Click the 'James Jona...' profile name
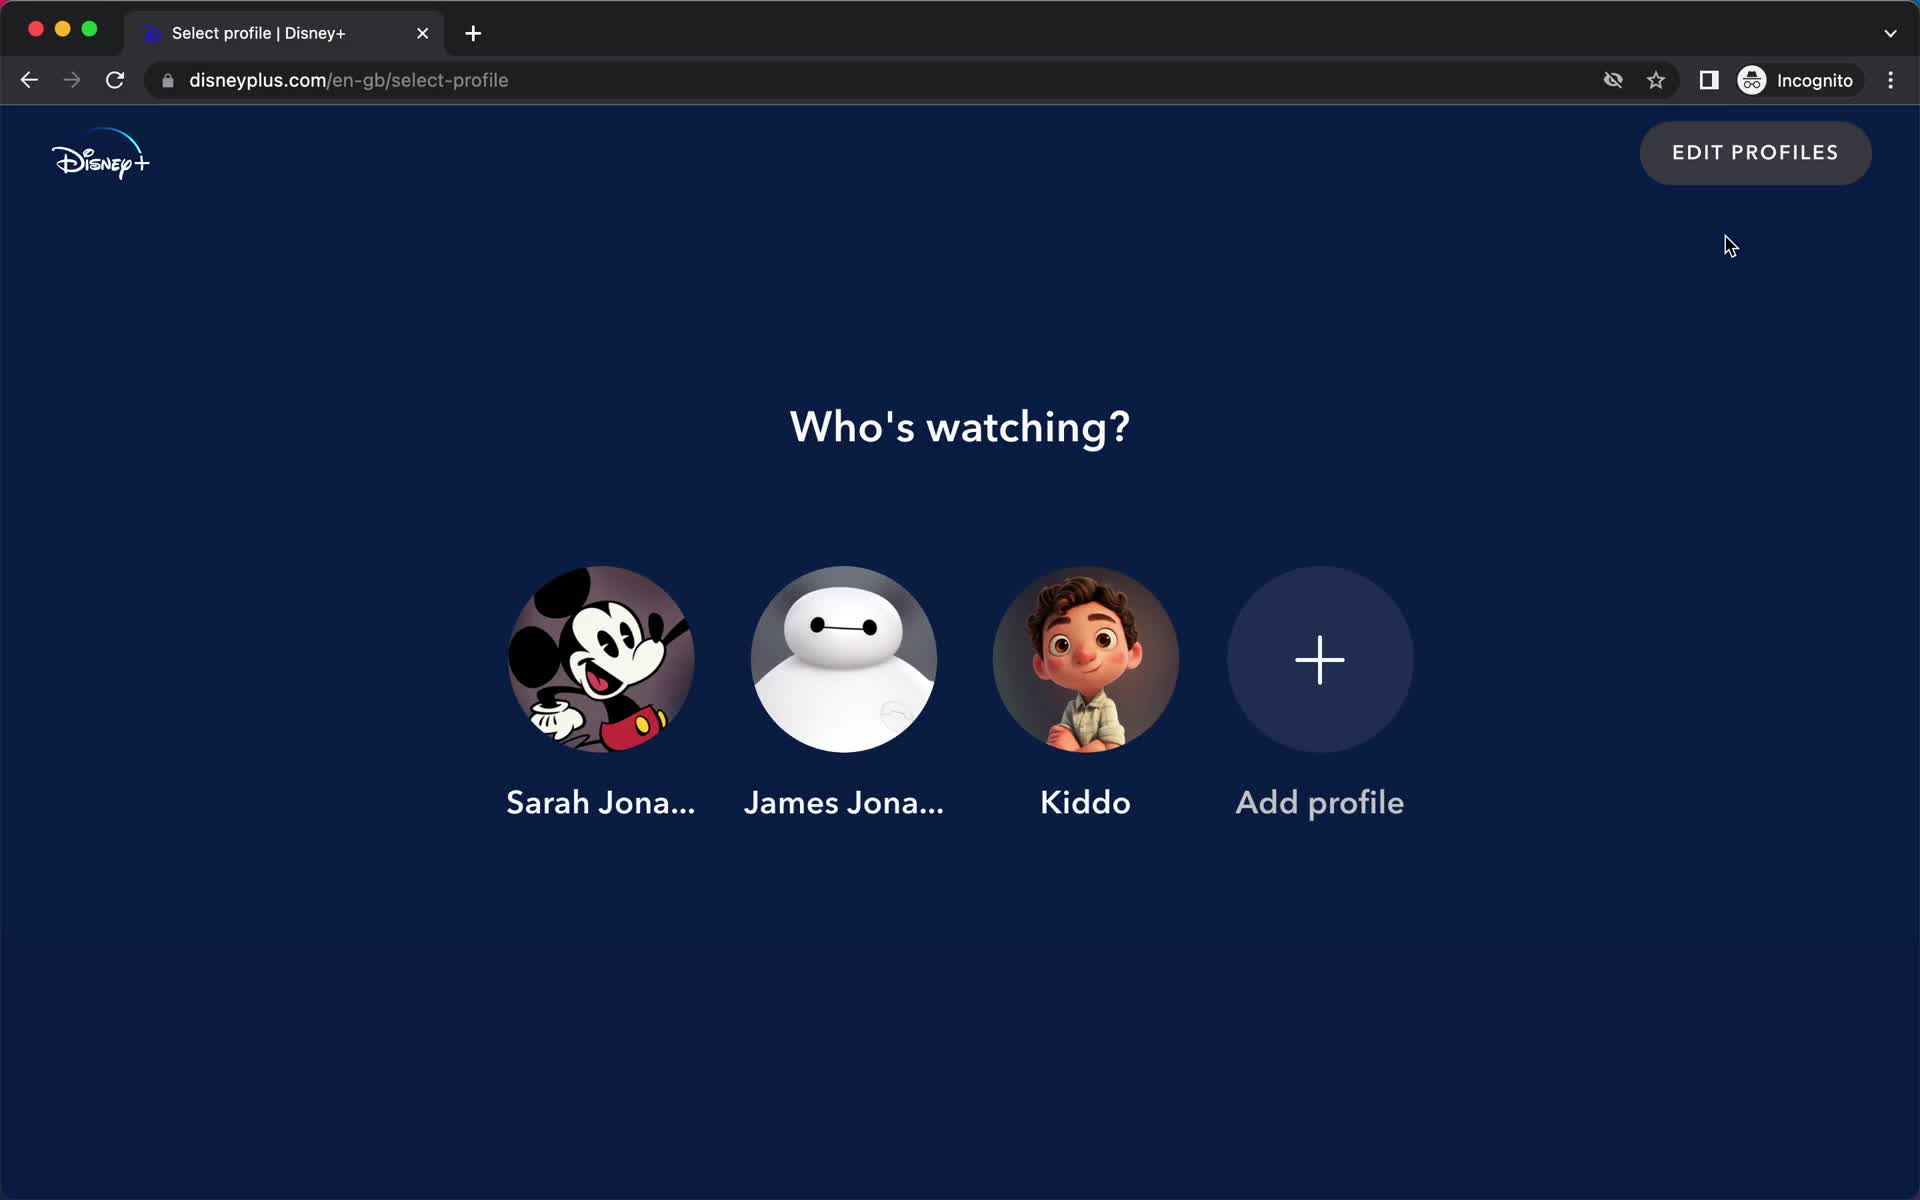 [x=843, y=802]
